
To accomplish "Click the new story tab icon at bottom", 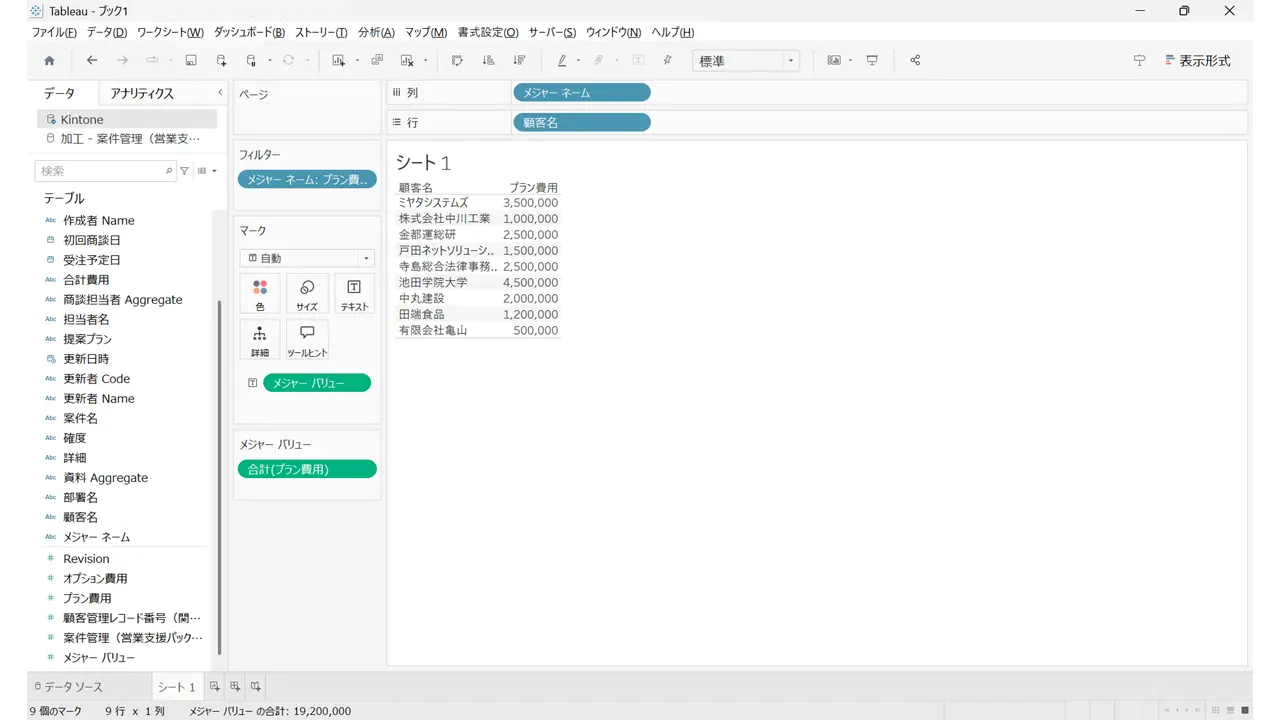I will tap(256, 687).
